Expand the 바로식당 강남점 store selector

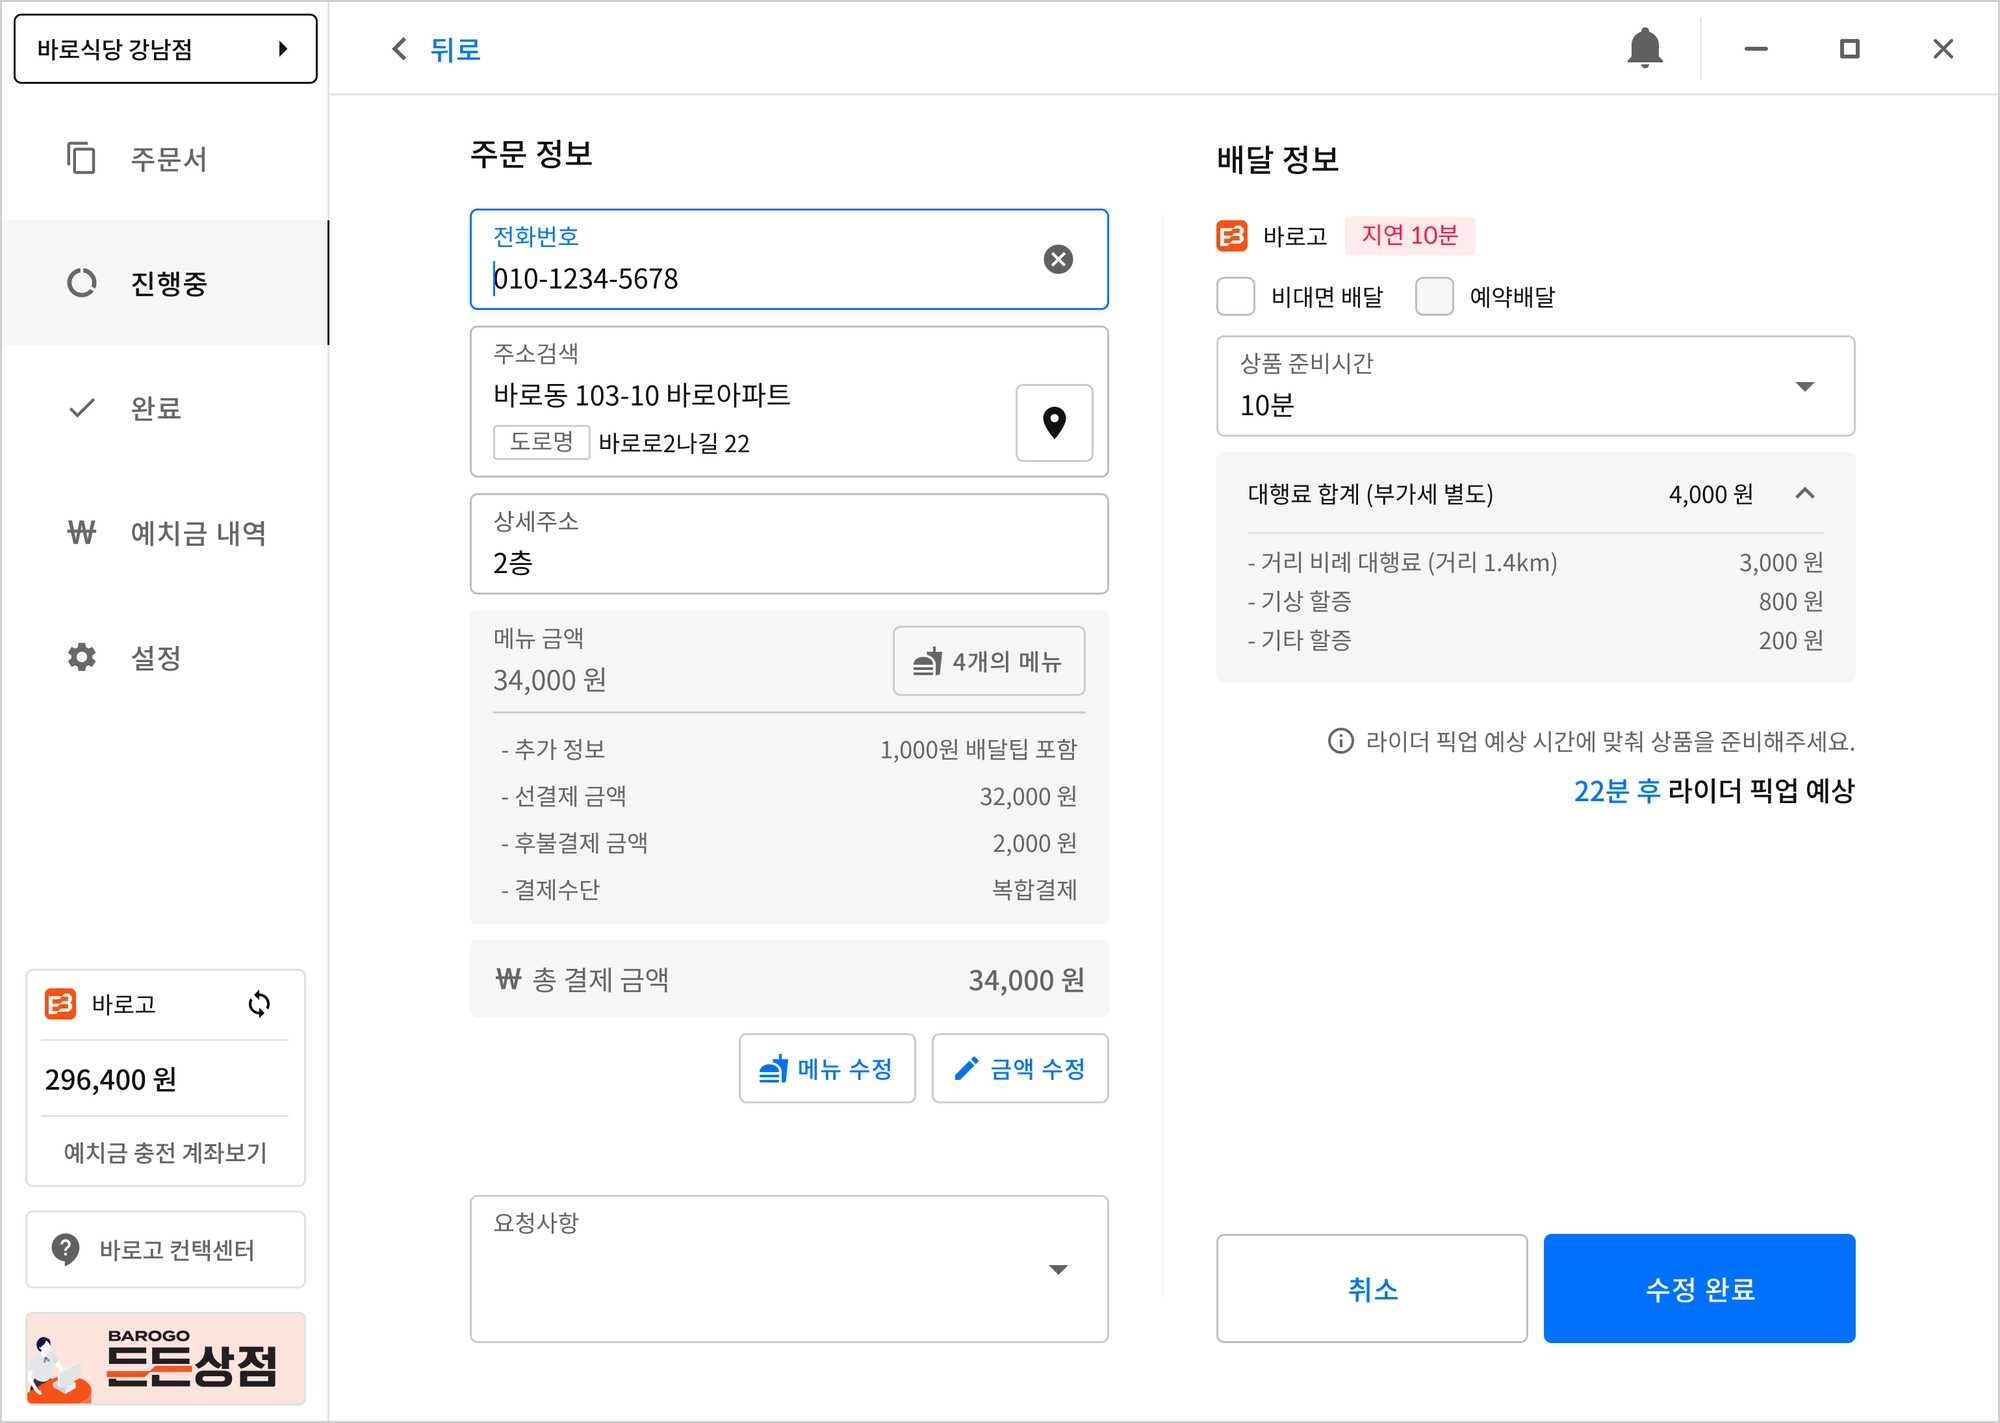click(x=165, y=48)
